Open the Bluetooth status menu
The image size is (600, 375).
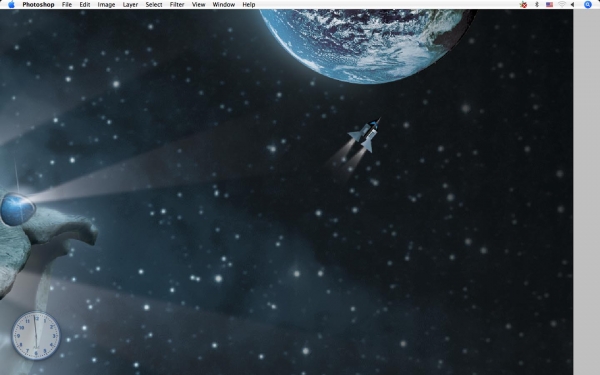coord(537,5)
